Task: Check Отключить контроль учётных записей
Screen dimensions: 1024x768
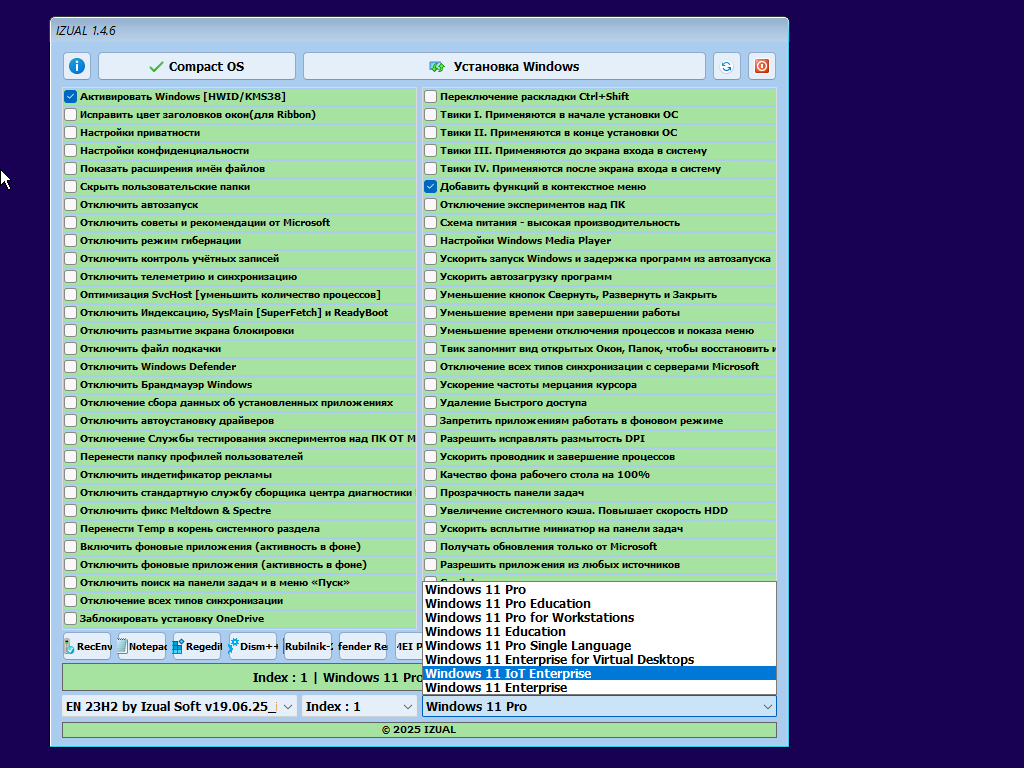Action: click(71, 259)
